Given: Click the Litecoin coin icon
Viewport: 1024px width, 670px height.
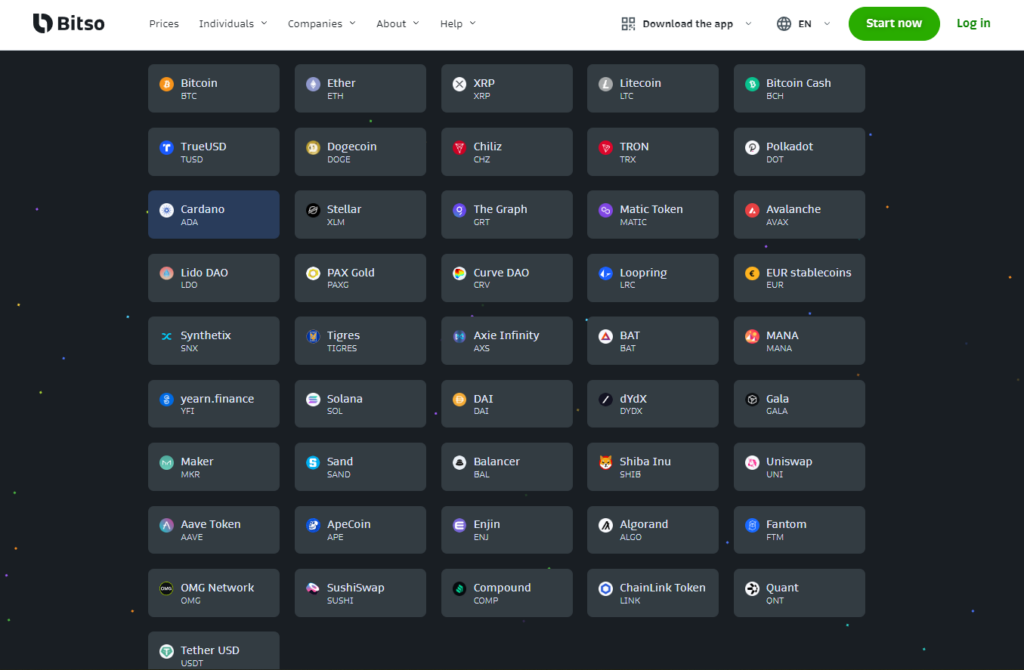Looking at the screenshot, I should tap(605, 84).
